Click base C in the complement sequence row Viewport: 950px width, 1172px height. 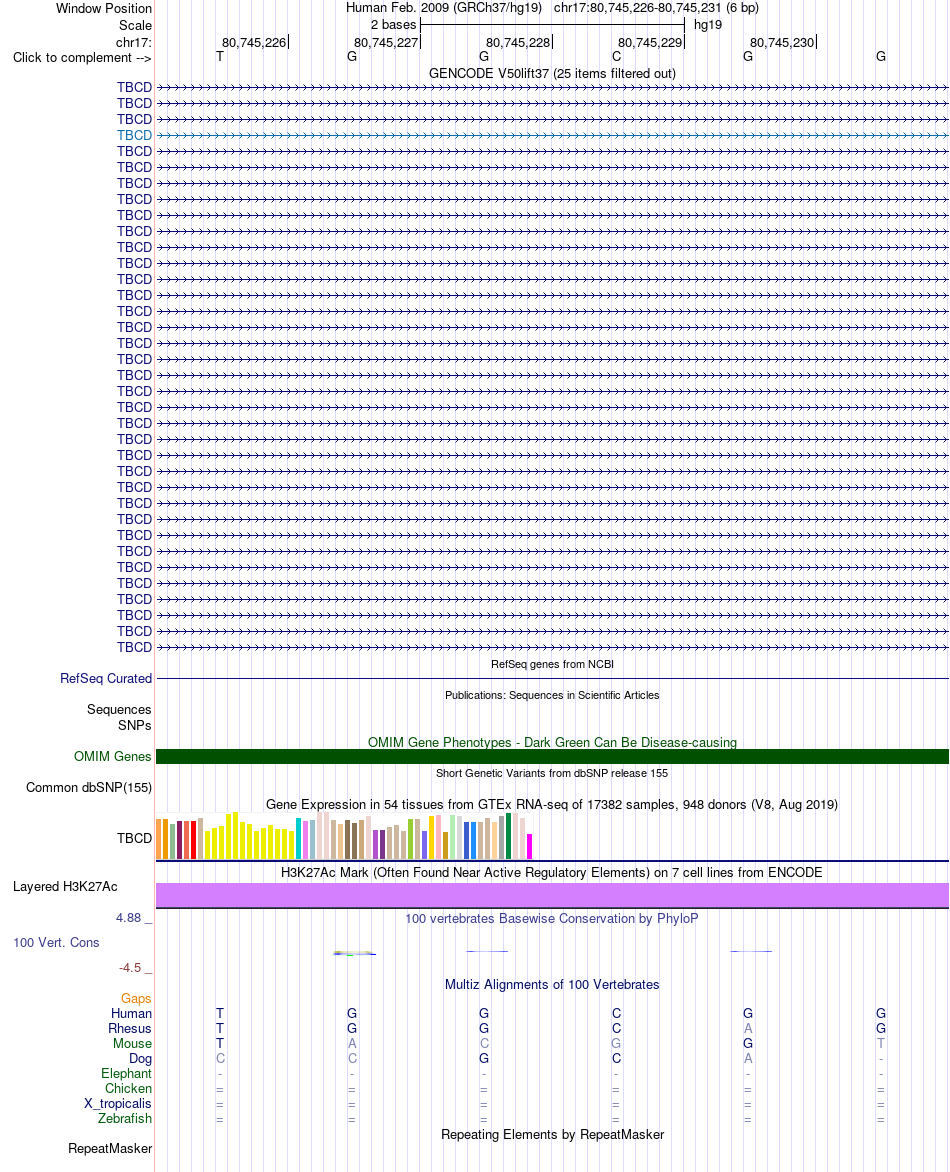click(x=617, y=56)
